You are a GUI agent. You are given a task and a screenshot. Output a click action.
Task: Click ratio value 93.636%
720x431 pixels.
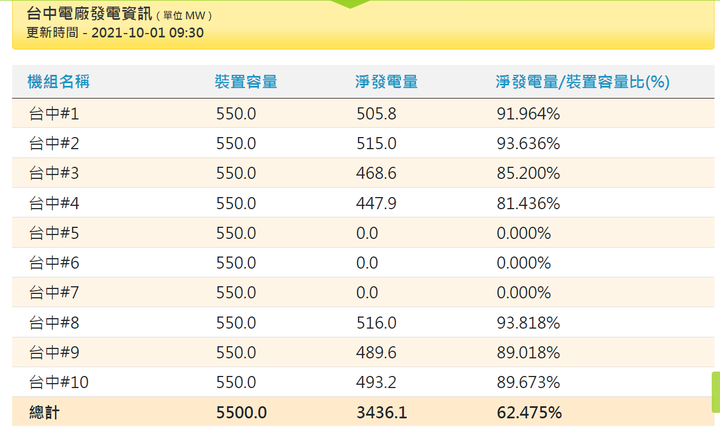click(x=529, y=144)
